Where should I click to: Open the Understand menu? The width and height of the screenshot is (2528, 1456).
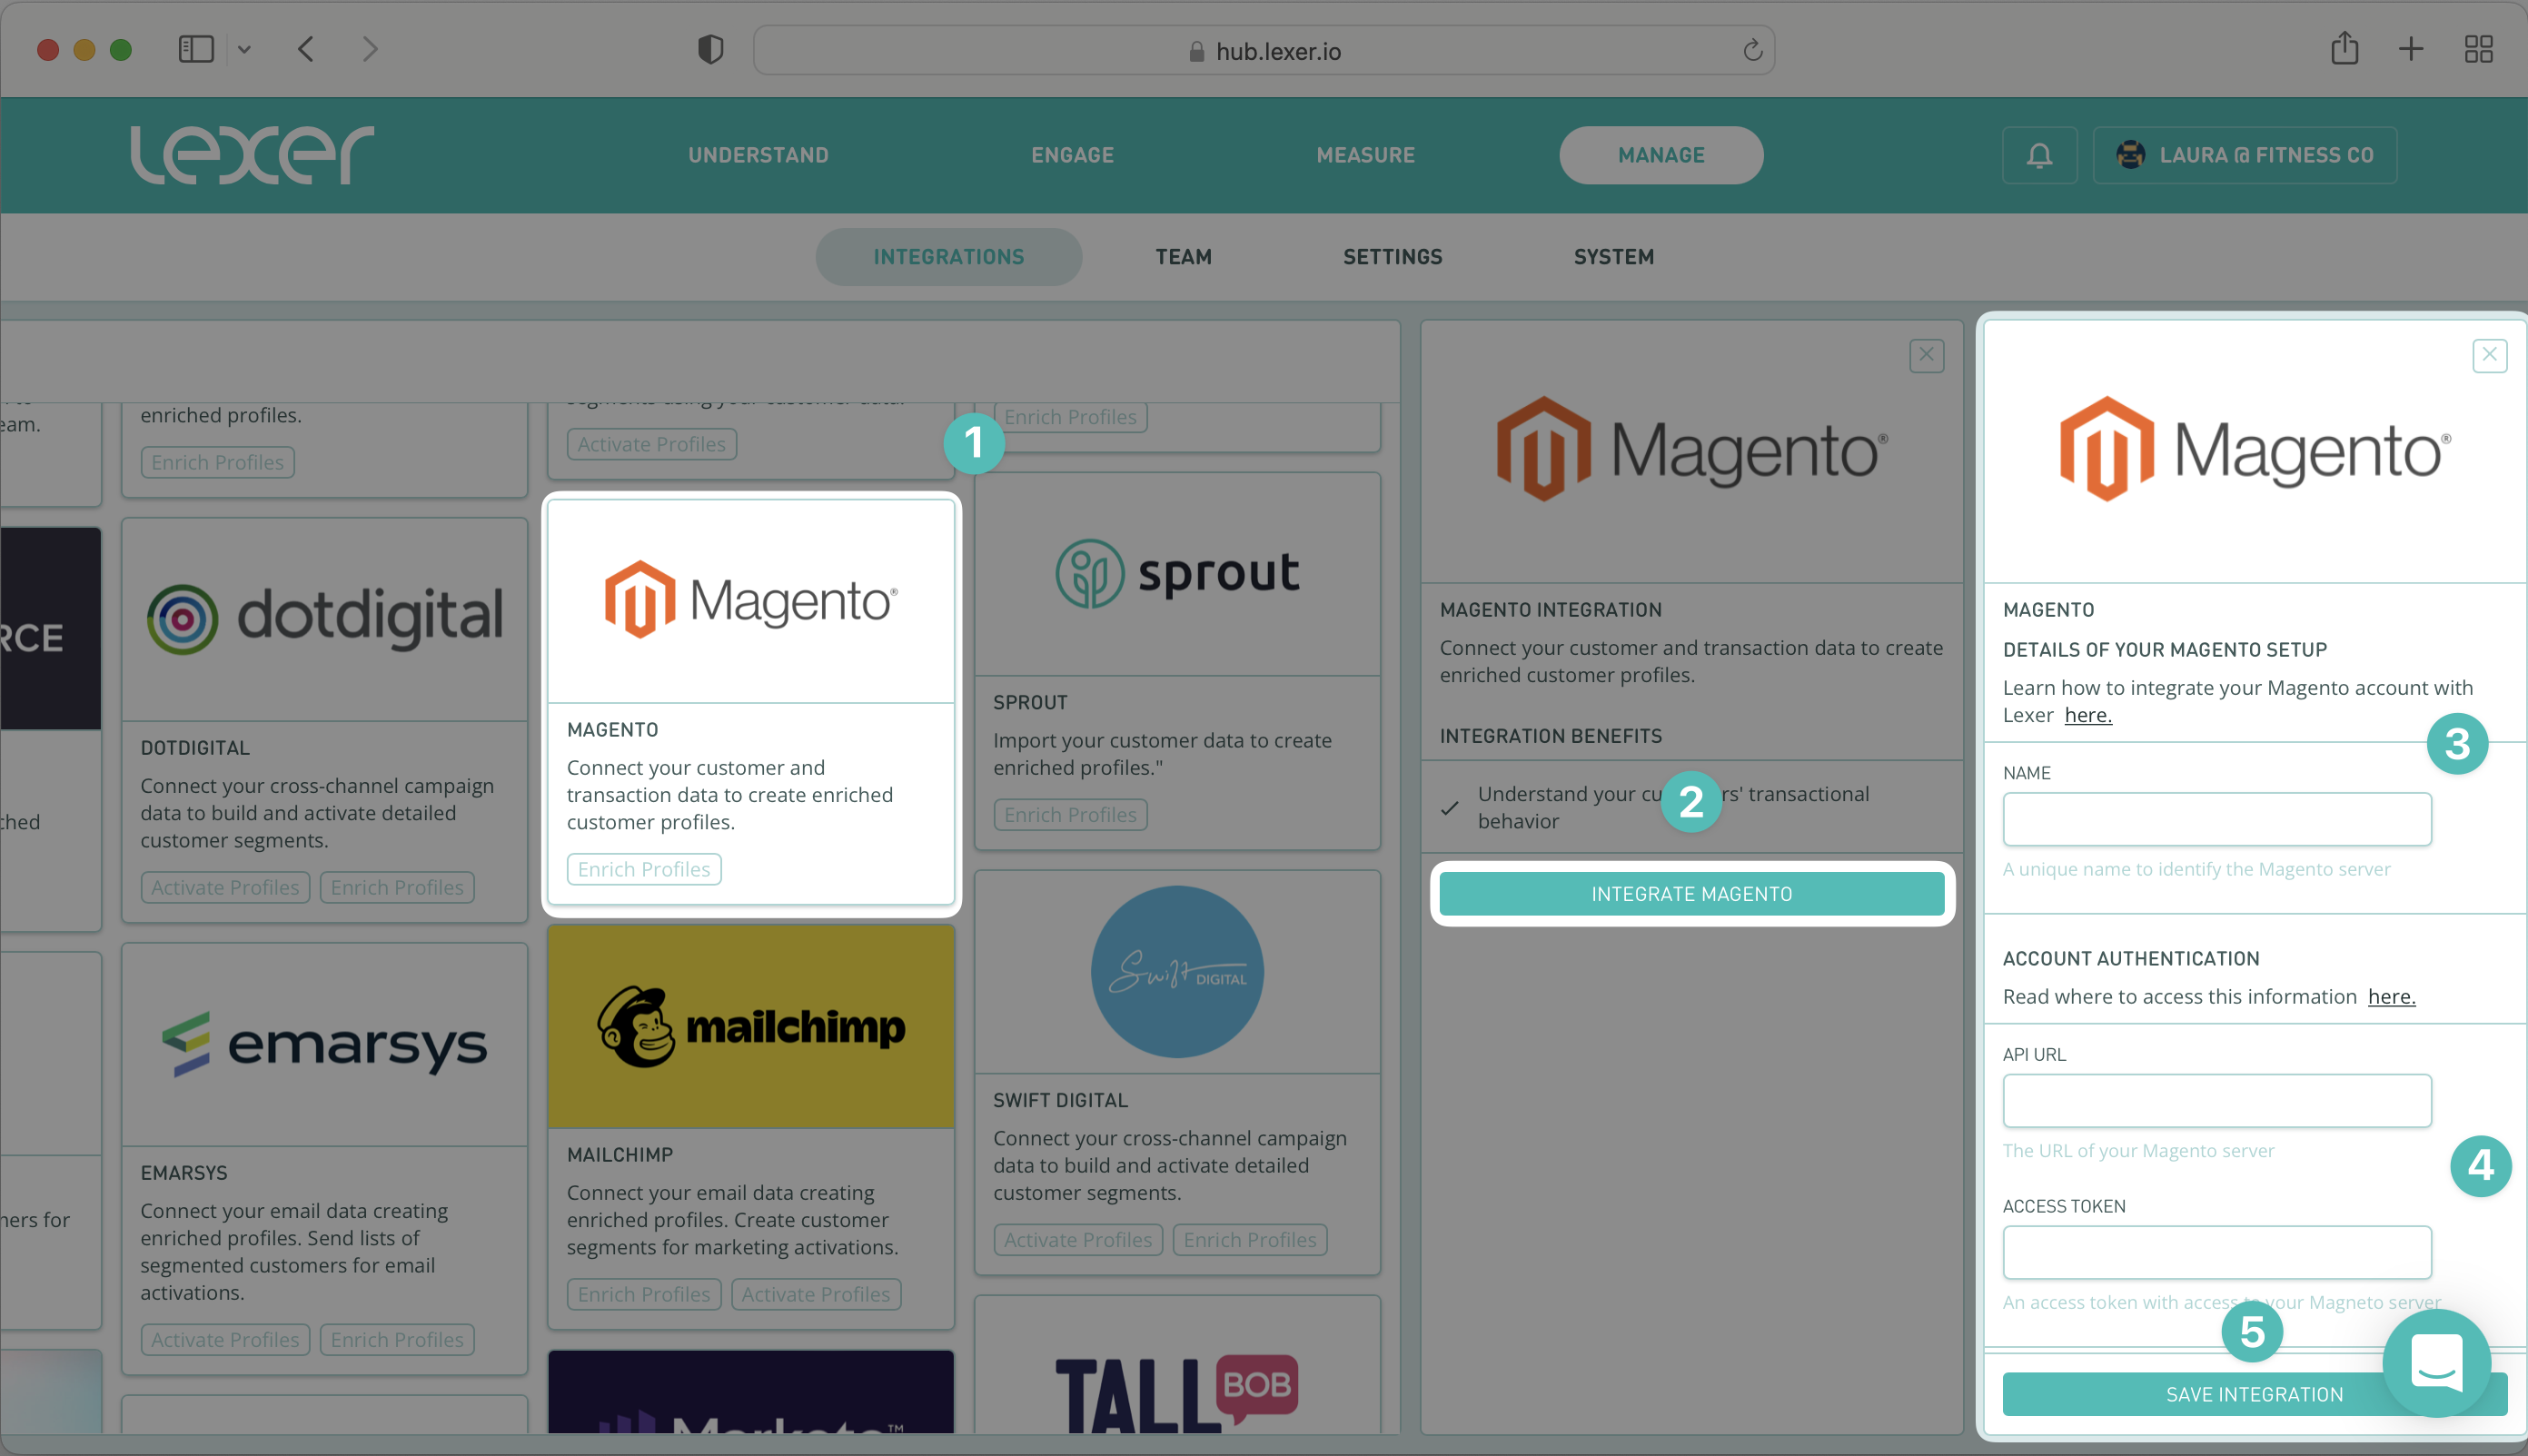[x=758, y=155]
